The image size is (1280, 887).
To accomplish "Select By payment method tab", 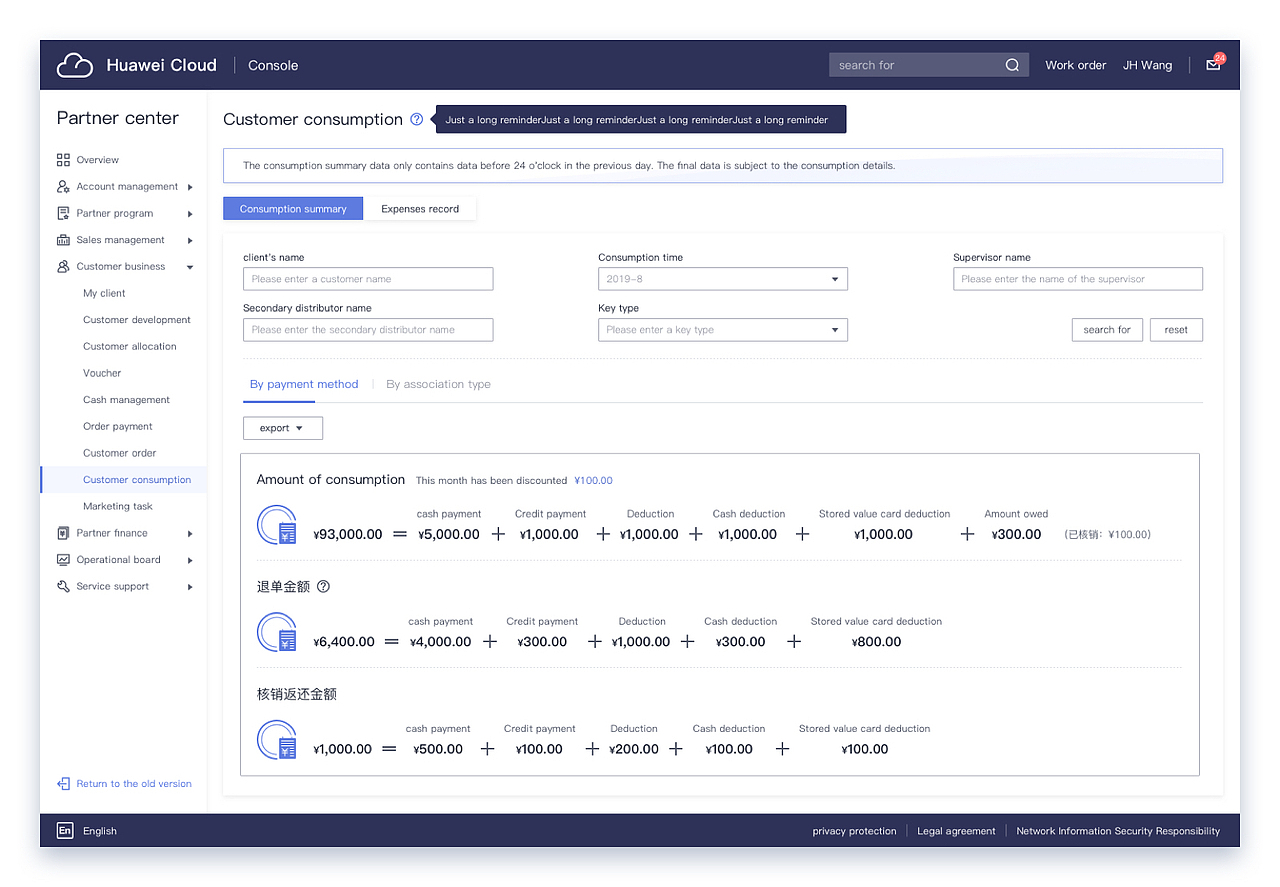I will coord(304,384).
